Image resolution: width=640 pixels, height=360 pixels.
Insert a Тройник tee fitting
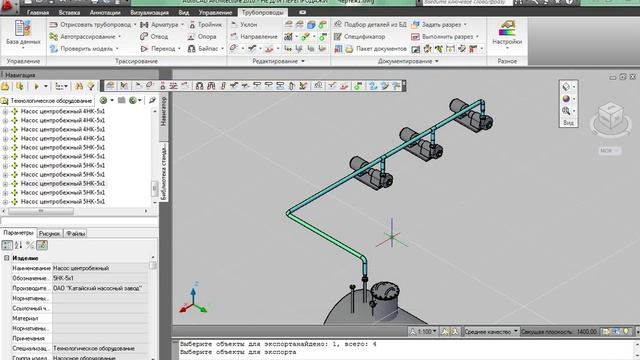pos(205,24)
